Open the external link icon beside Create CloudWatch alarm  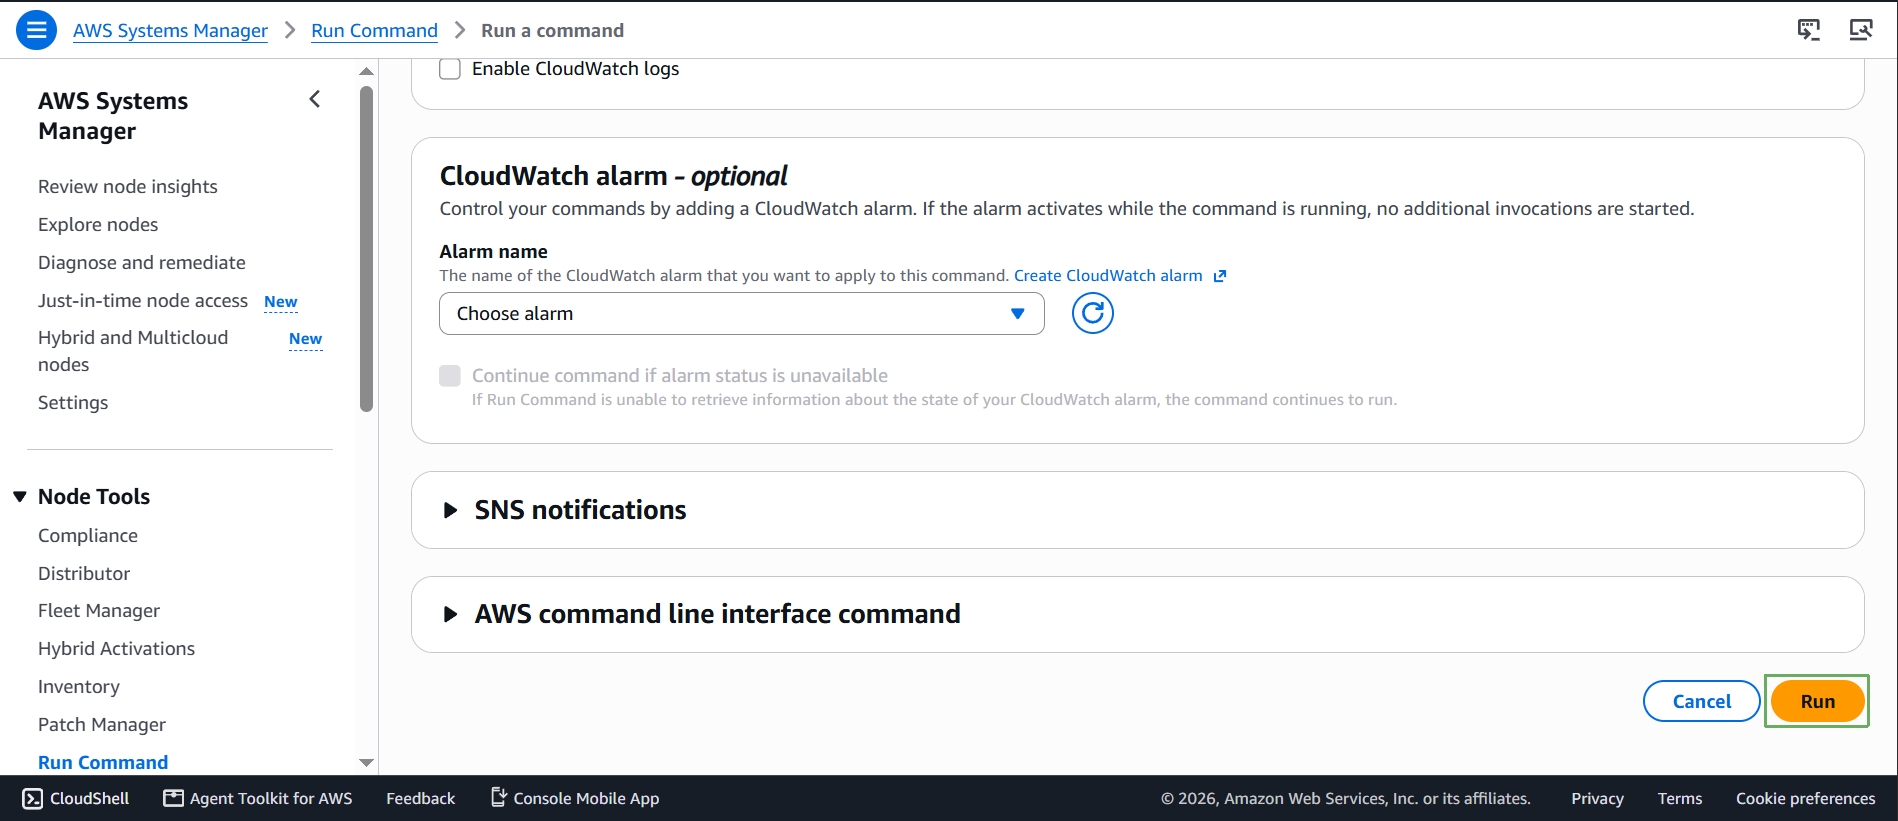click(1220, 276)
